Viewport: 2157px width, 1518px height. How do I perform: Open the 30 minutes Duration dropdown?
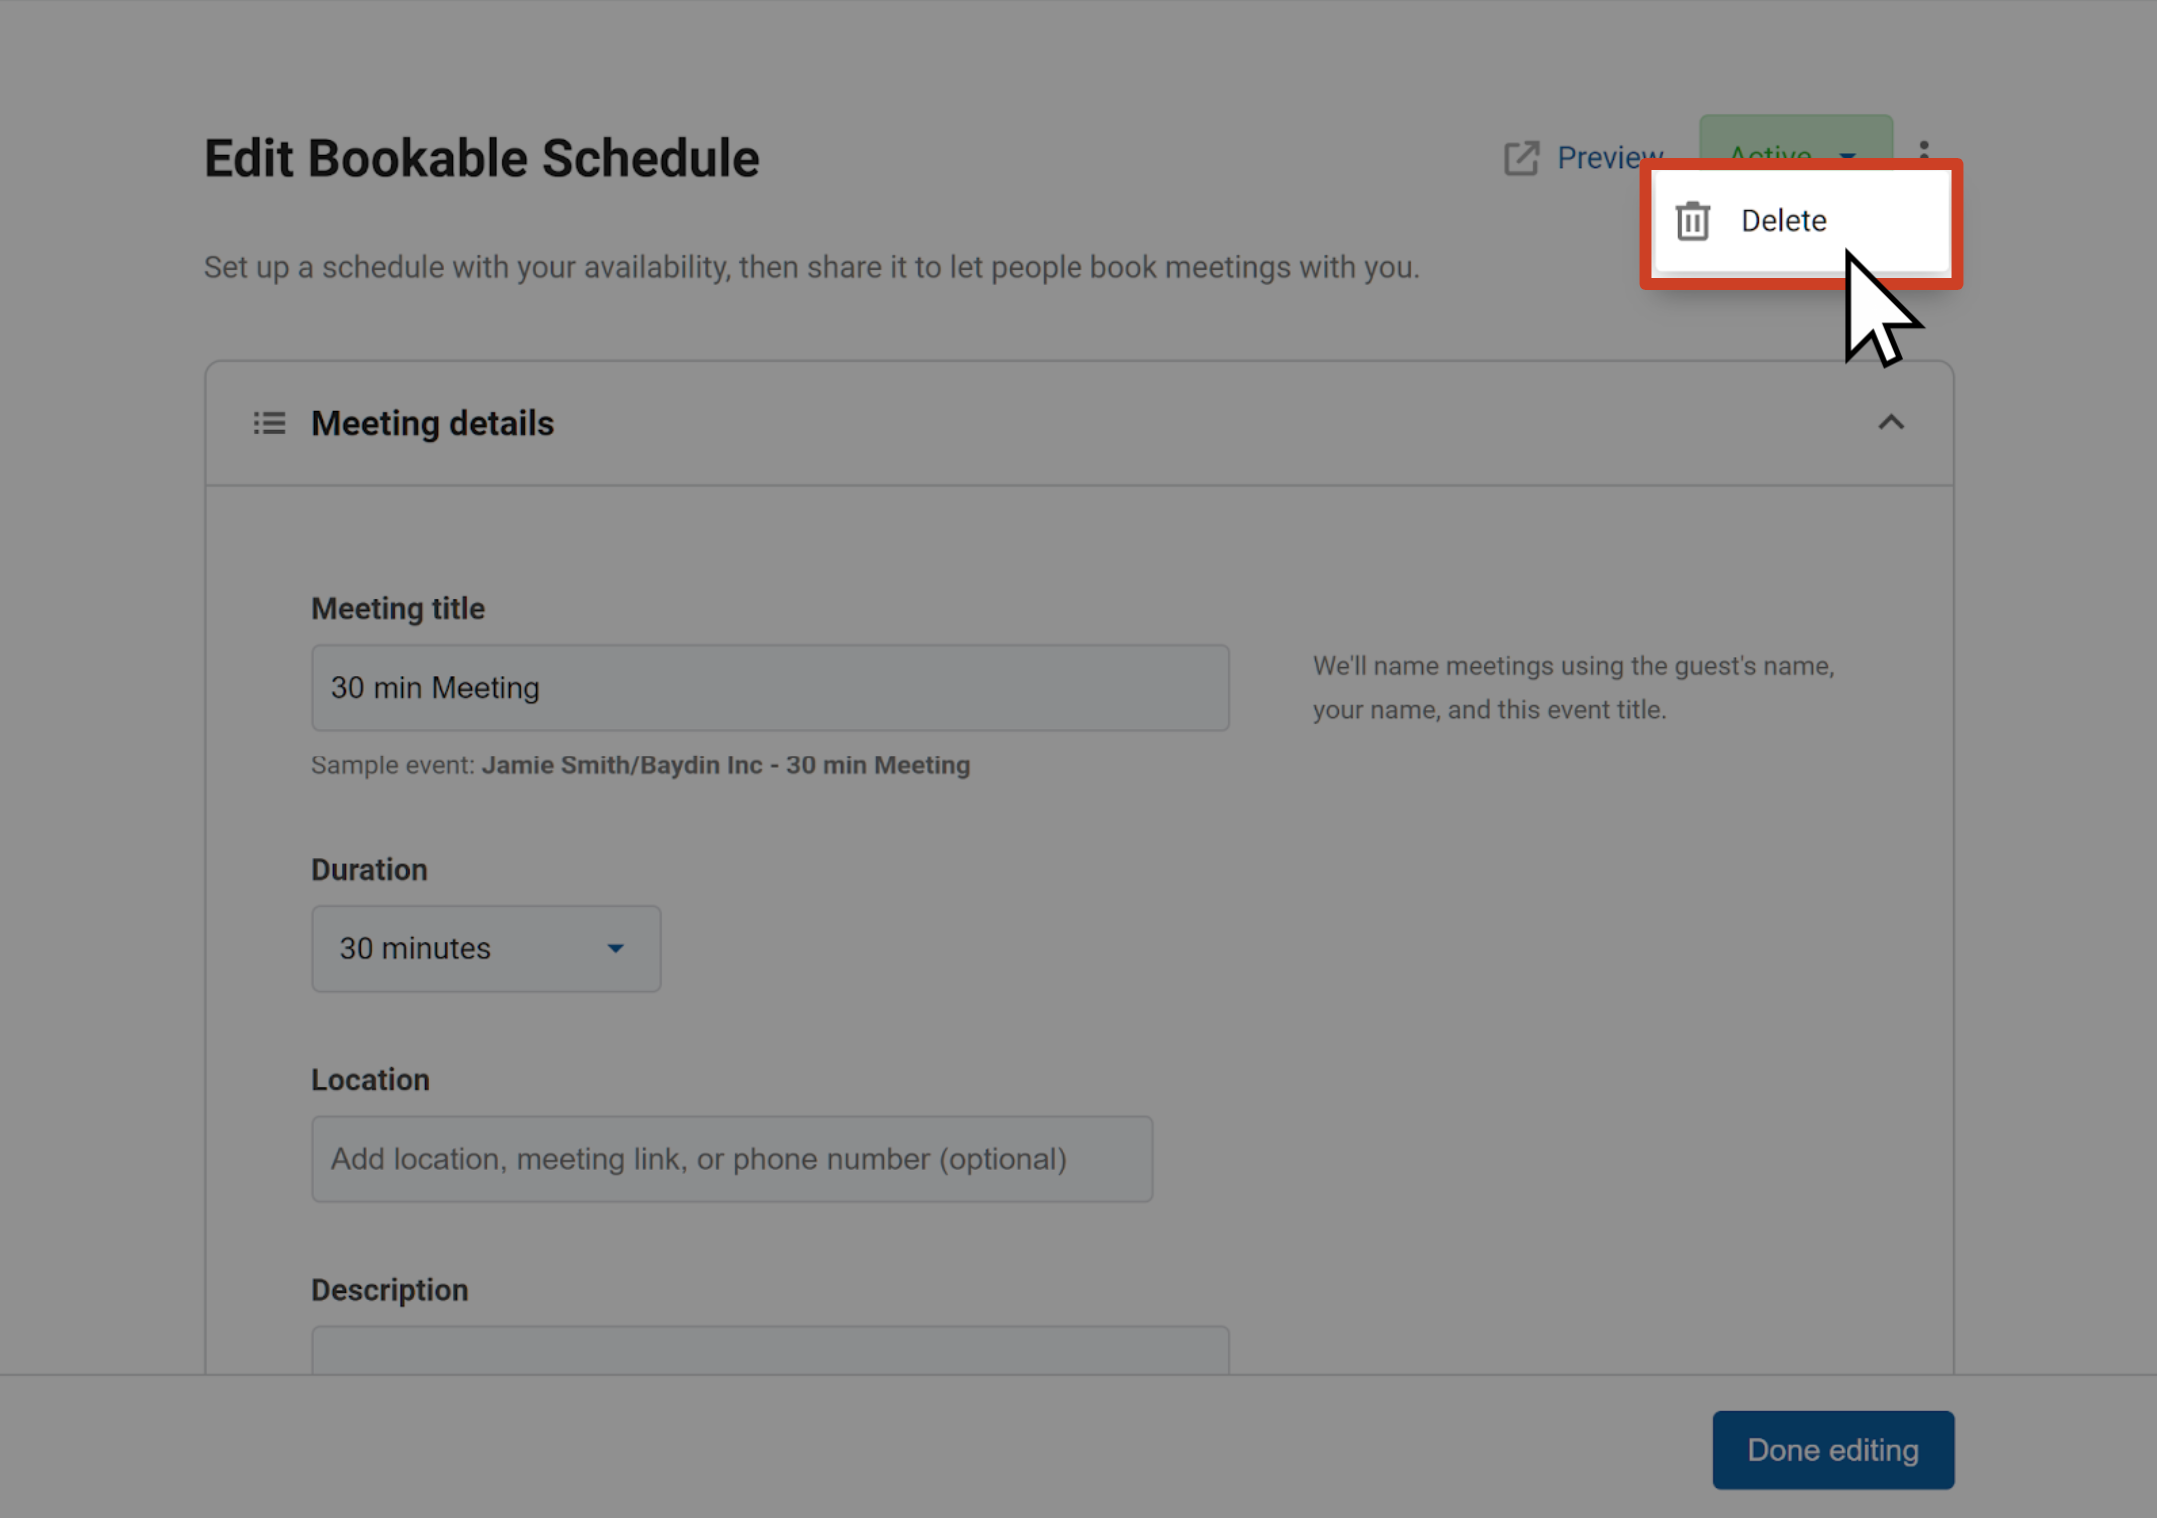(x=486, y=949)
